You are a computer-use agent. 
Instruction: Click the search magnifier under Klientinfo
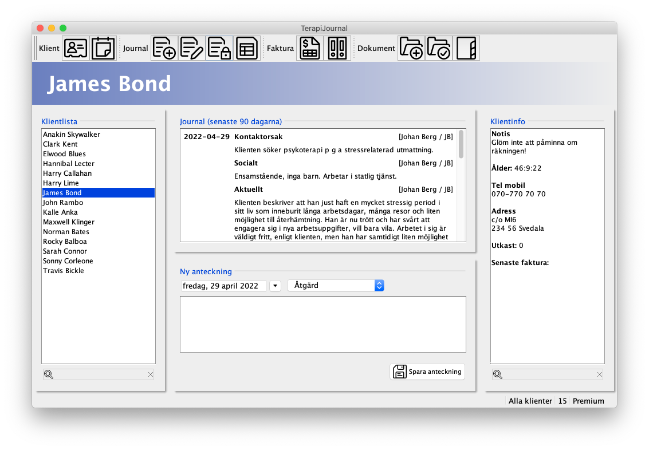[497, 374]
